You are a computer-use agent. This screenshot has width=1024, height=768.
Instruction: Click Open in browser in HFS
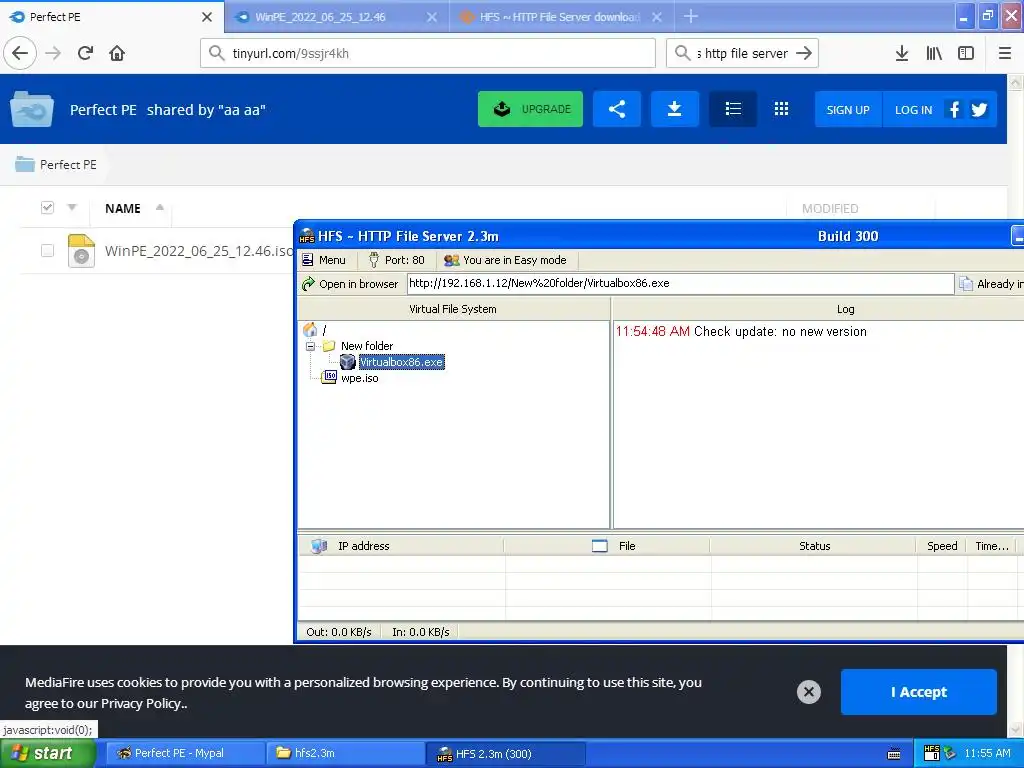coord(350,283)
